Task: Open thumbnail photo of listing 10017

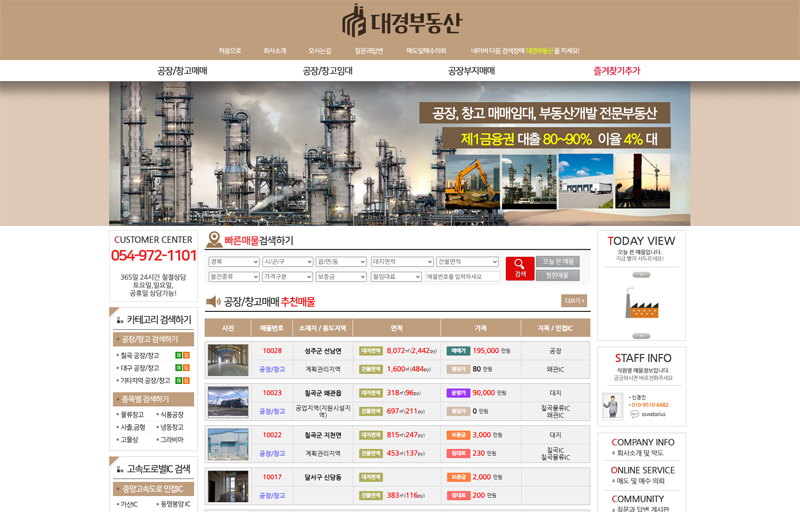Action: pyautogui.click(x=228, y=487)
